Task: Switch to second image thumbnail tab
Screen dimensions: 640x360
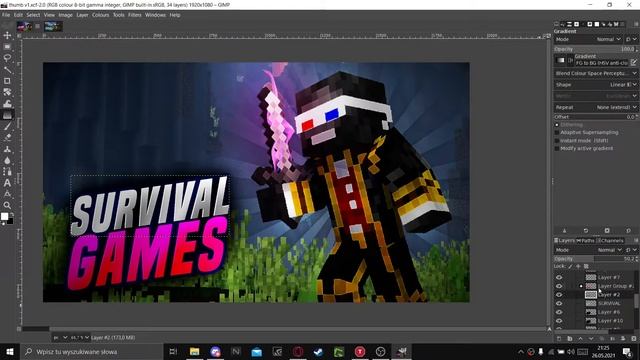Action: tap(53, 27)
